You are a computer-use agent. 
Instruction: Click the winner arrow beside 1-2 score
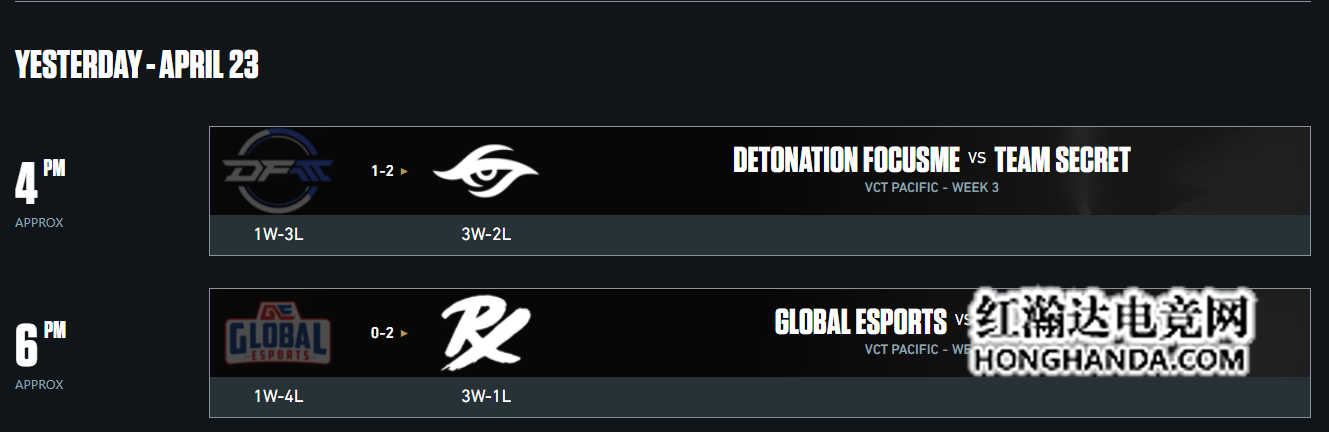[404, 171]
